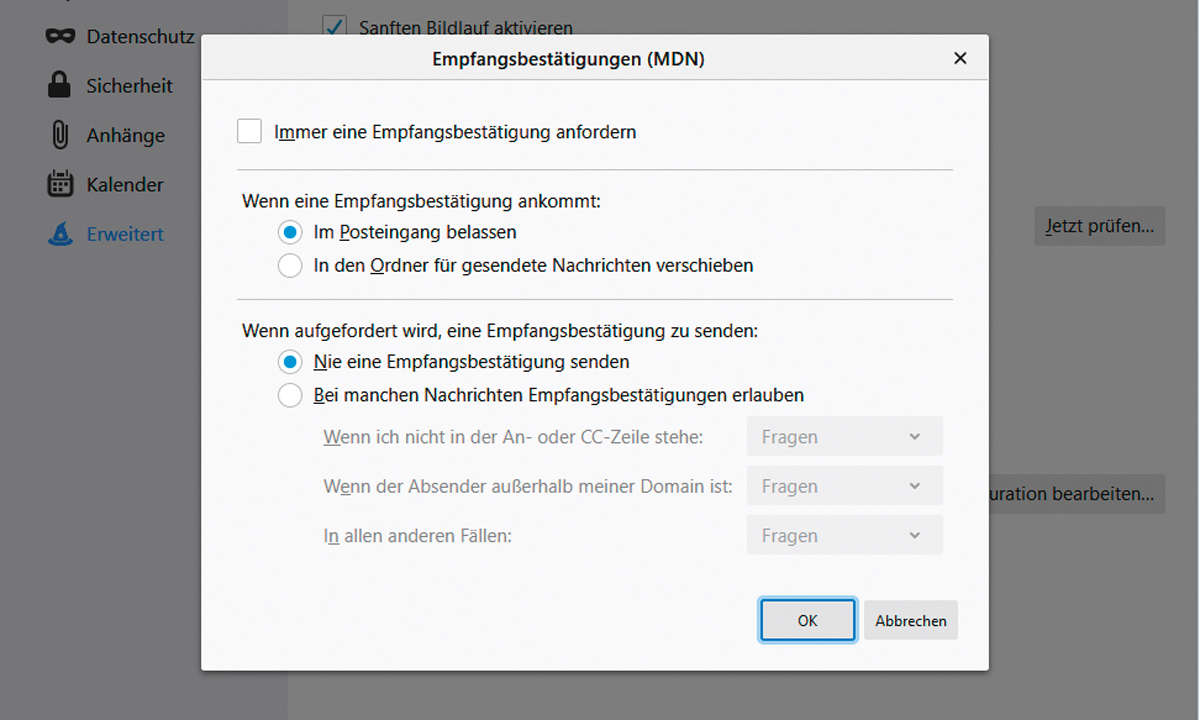Click the Abbrechen button
This screenshot has width=1200, height=720.
tap(911, 620)
